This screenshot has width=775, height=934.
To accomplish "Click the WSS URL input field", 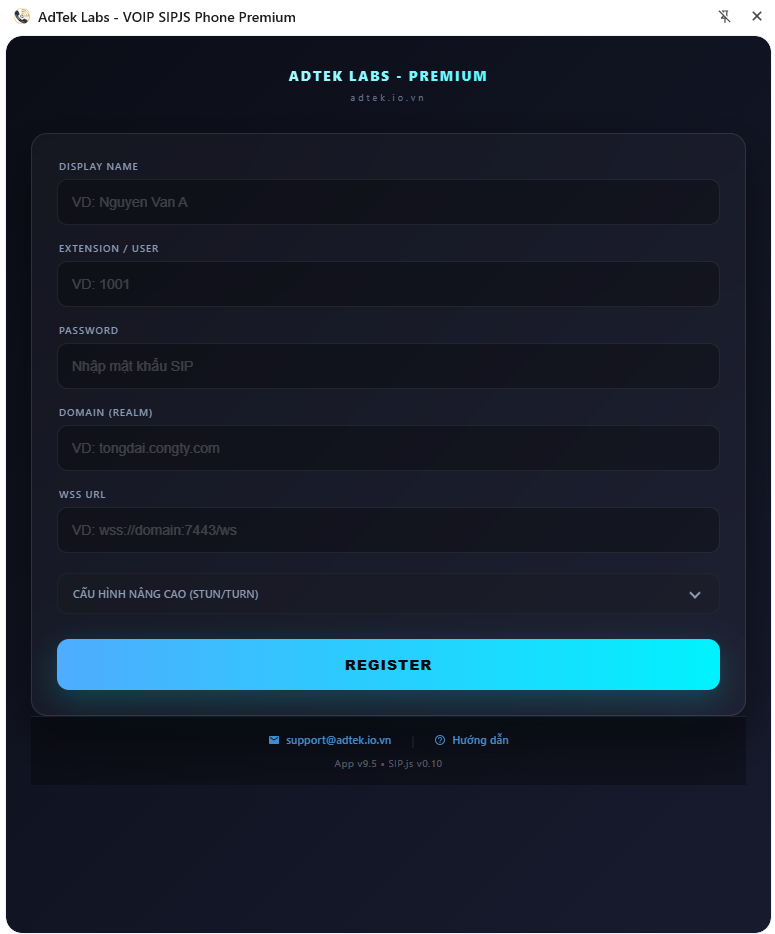I will click(388, 530).
